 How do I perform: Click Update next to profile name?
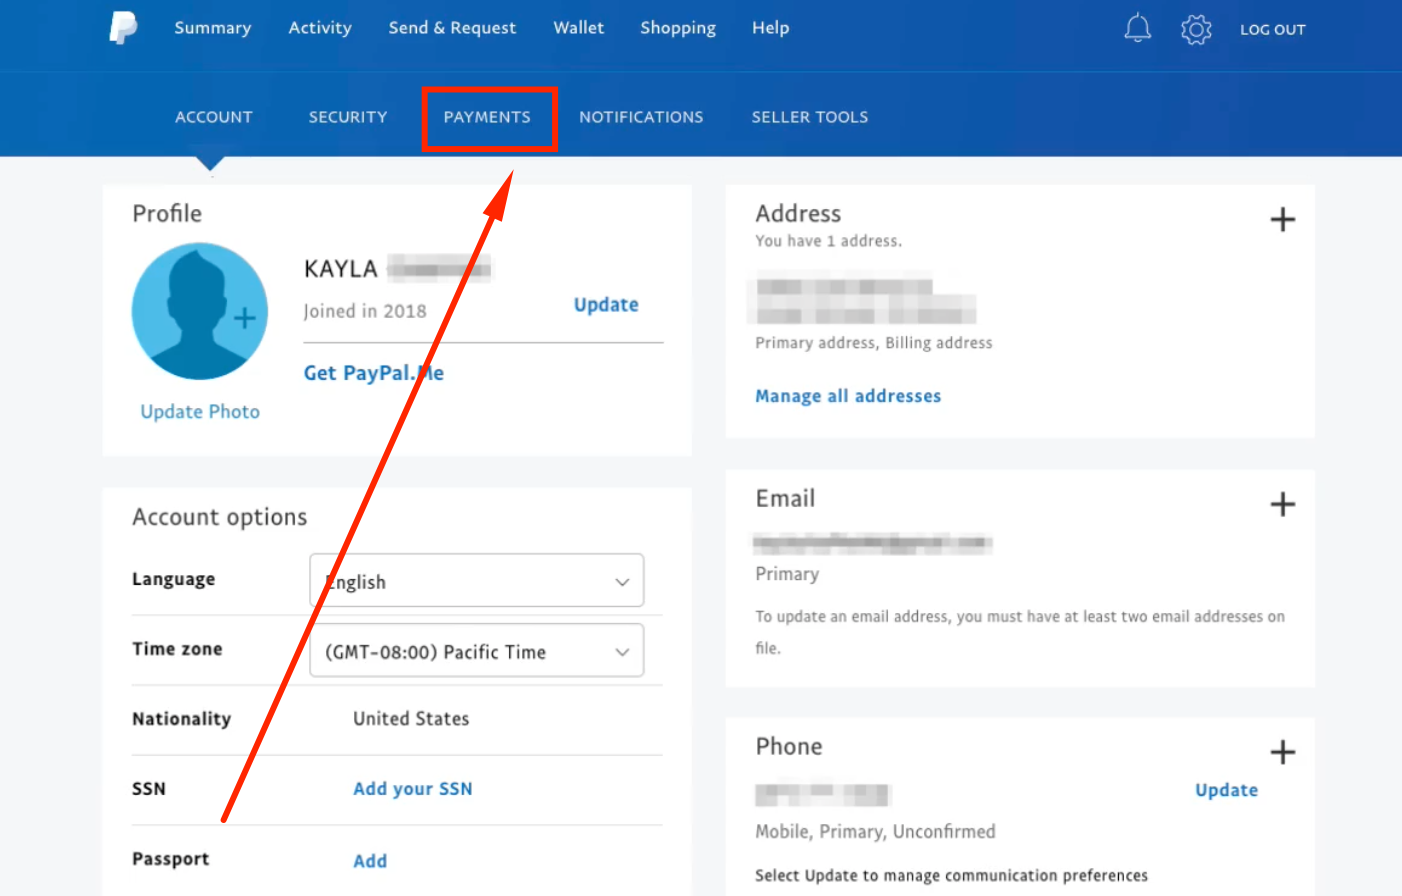tap(606, 305)
